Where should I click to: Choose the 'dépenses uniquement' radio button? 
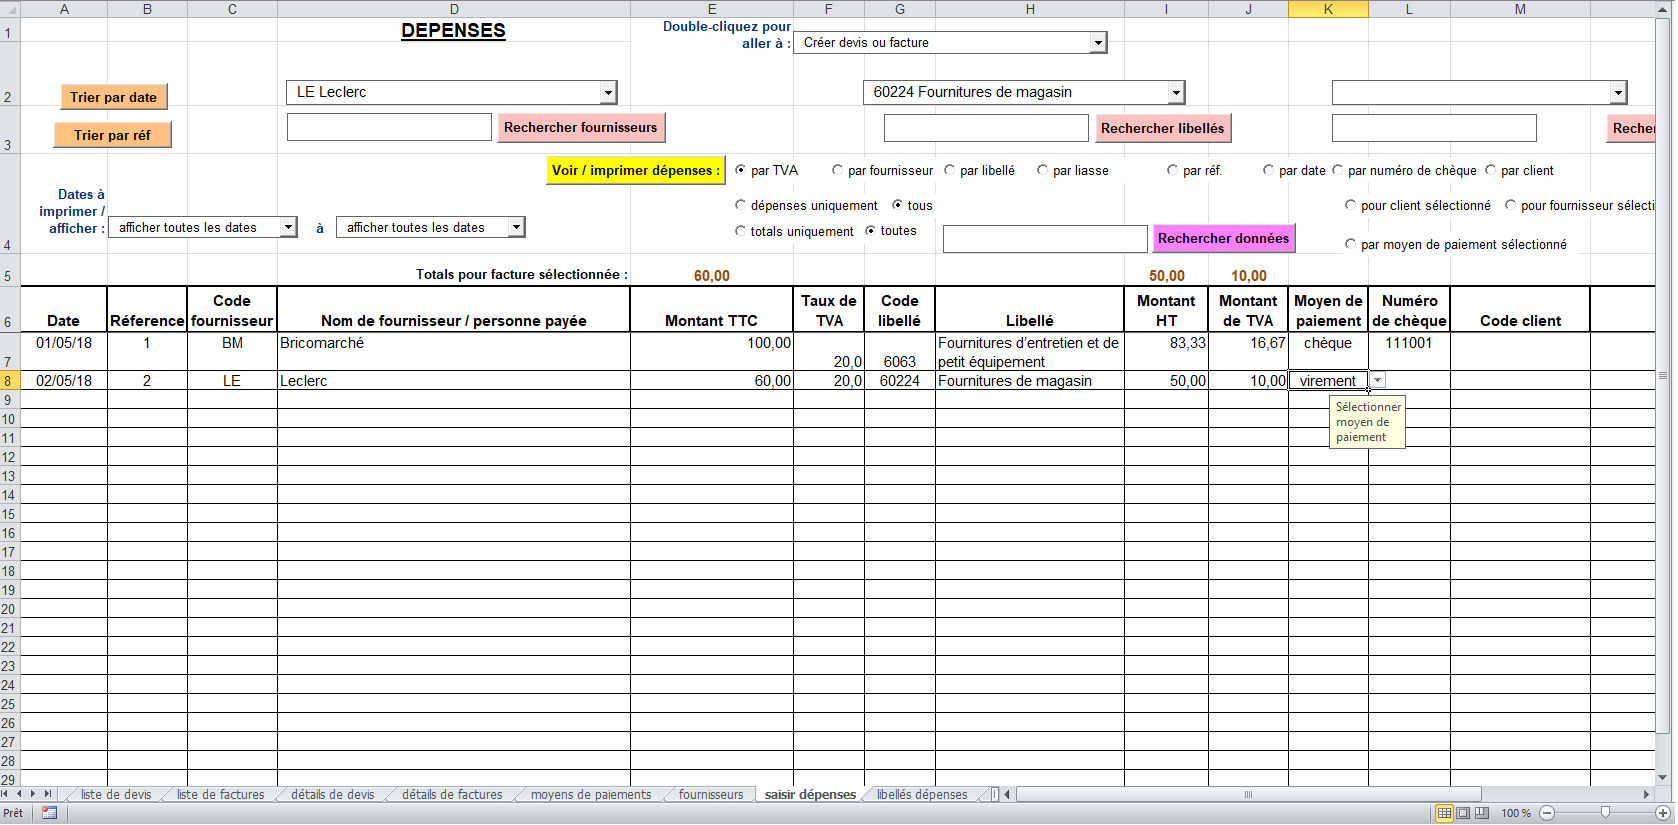click(741, 205)
